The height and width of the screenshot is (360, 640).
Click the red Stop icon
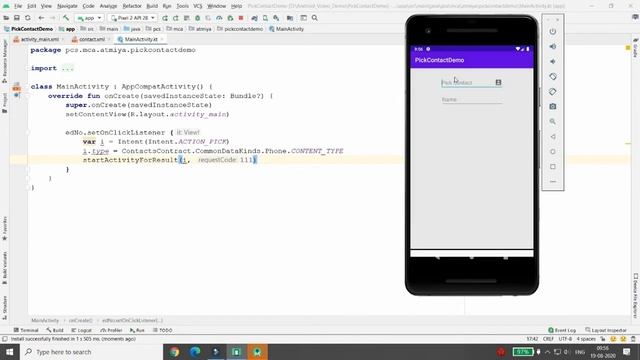click(x=241, y=18)
